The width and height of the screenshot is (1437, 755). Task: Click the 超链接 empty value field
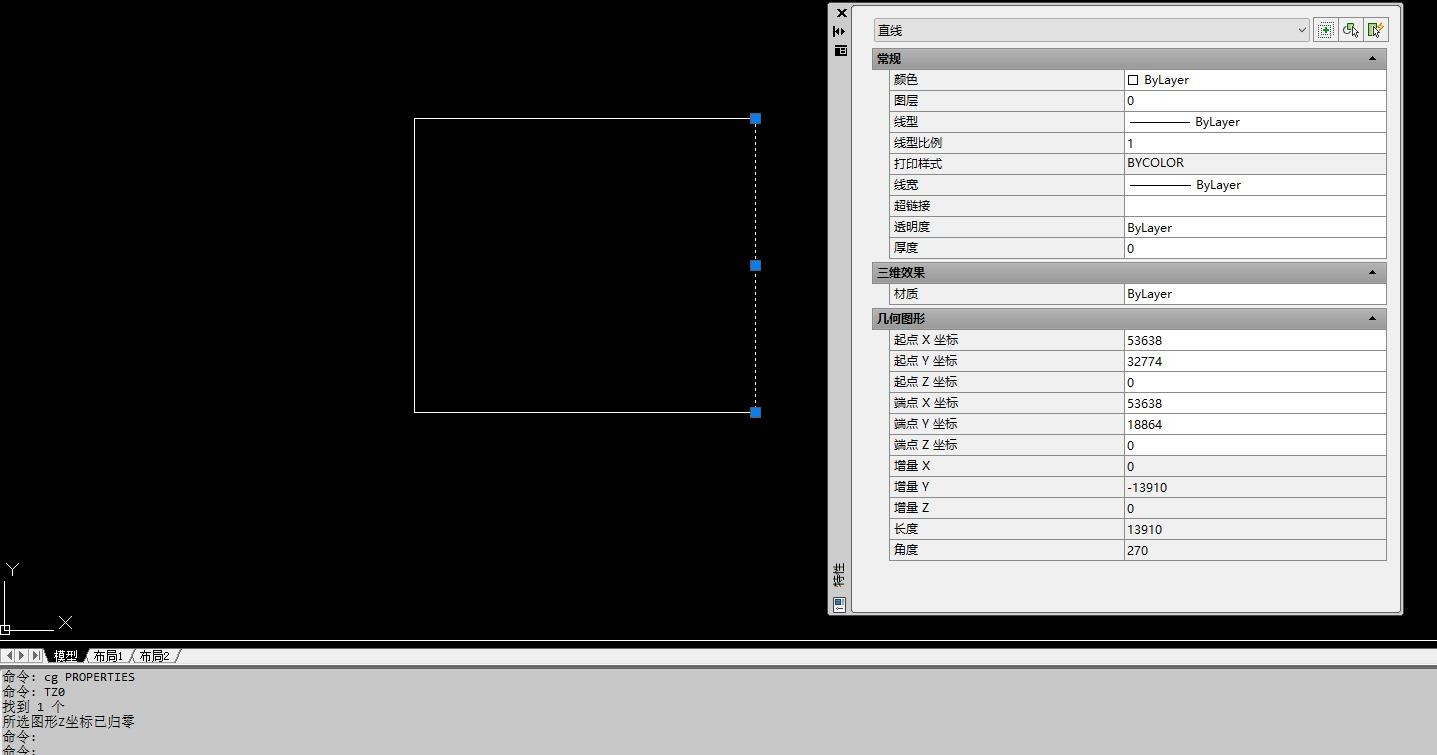[1255, 206]
